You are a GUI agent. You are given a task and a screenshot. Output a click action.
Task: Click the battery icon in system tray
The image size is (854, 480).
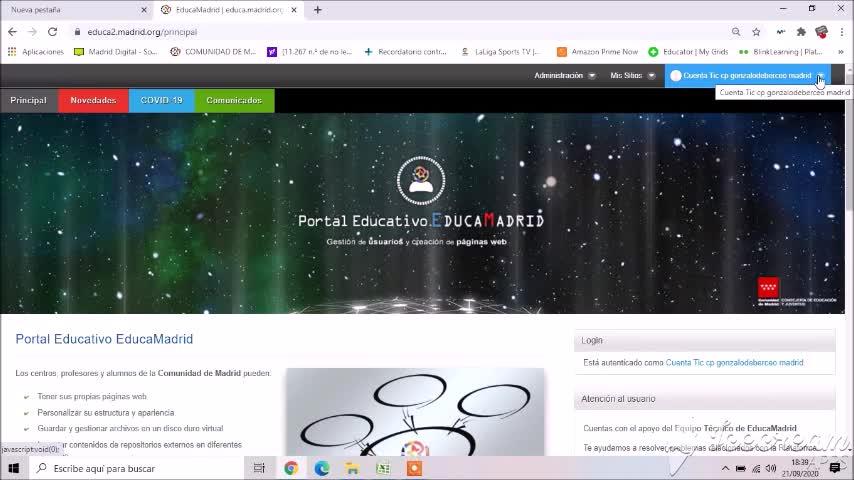(x=741, y=469)
